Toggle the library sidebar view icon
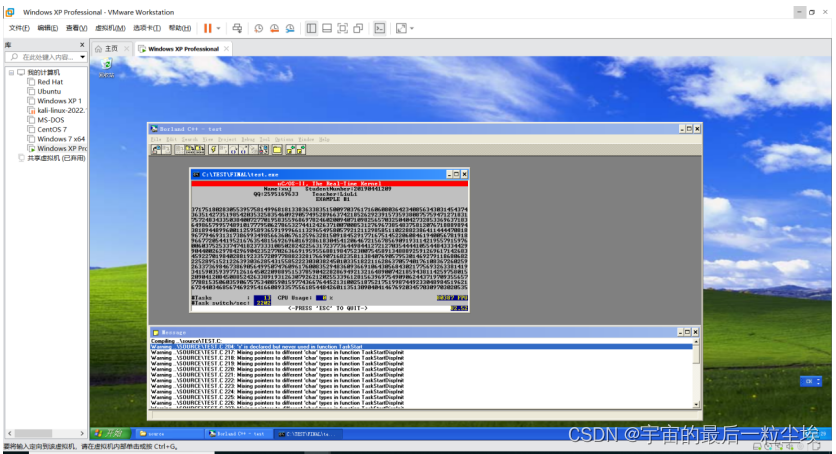Viewport: 836px width, 454px height. click(311, 28)
